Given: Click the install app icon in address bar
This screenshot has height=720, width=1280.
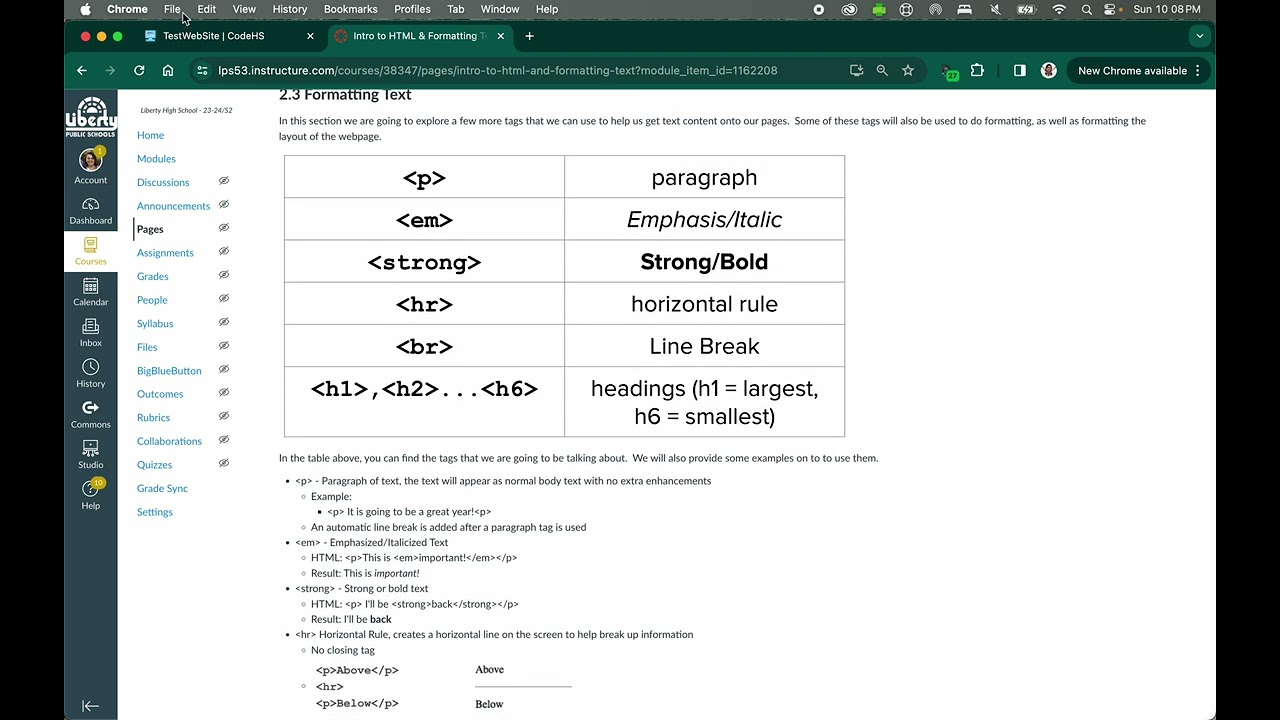Looking at the screenshot, I should coord(856,71).
